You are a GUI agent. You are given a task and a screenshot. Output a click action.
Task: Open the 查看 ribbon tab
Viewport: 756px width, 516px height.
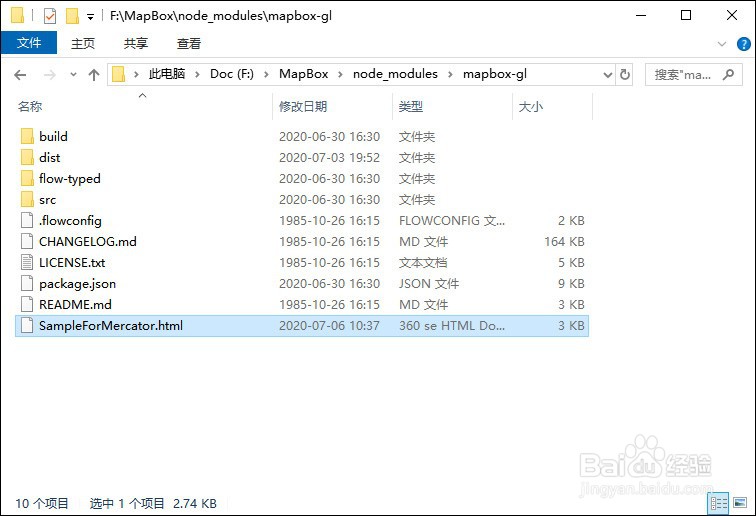coord(189,43)
